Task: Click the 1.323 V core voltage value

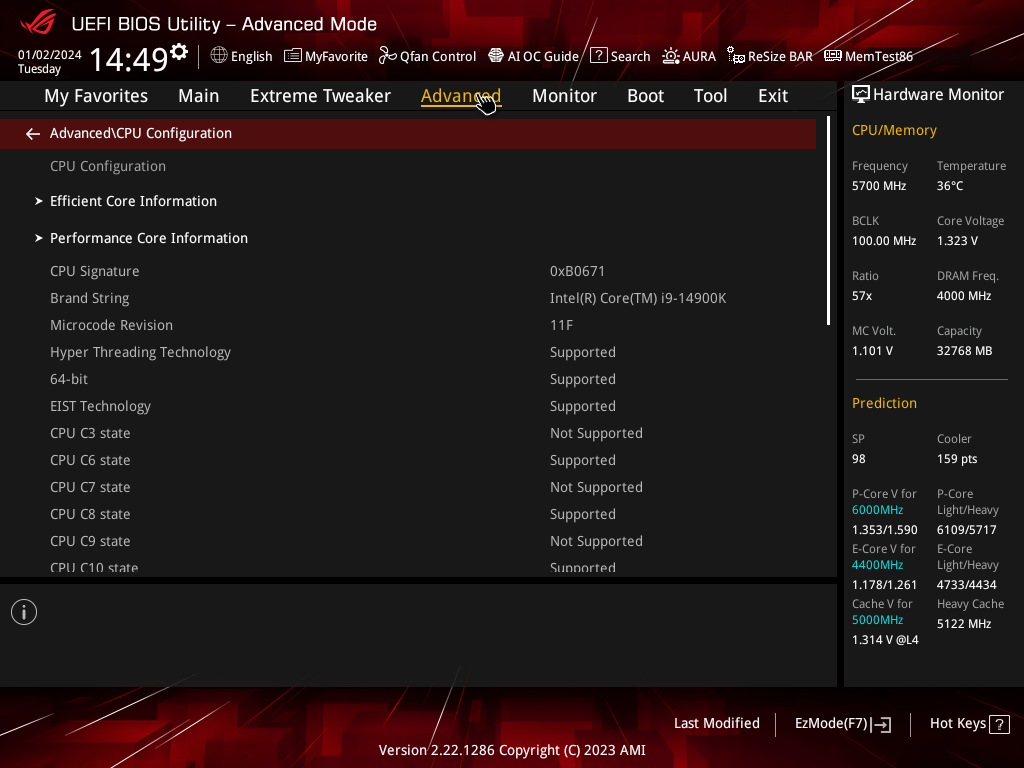Action: [x=957, y=241]
